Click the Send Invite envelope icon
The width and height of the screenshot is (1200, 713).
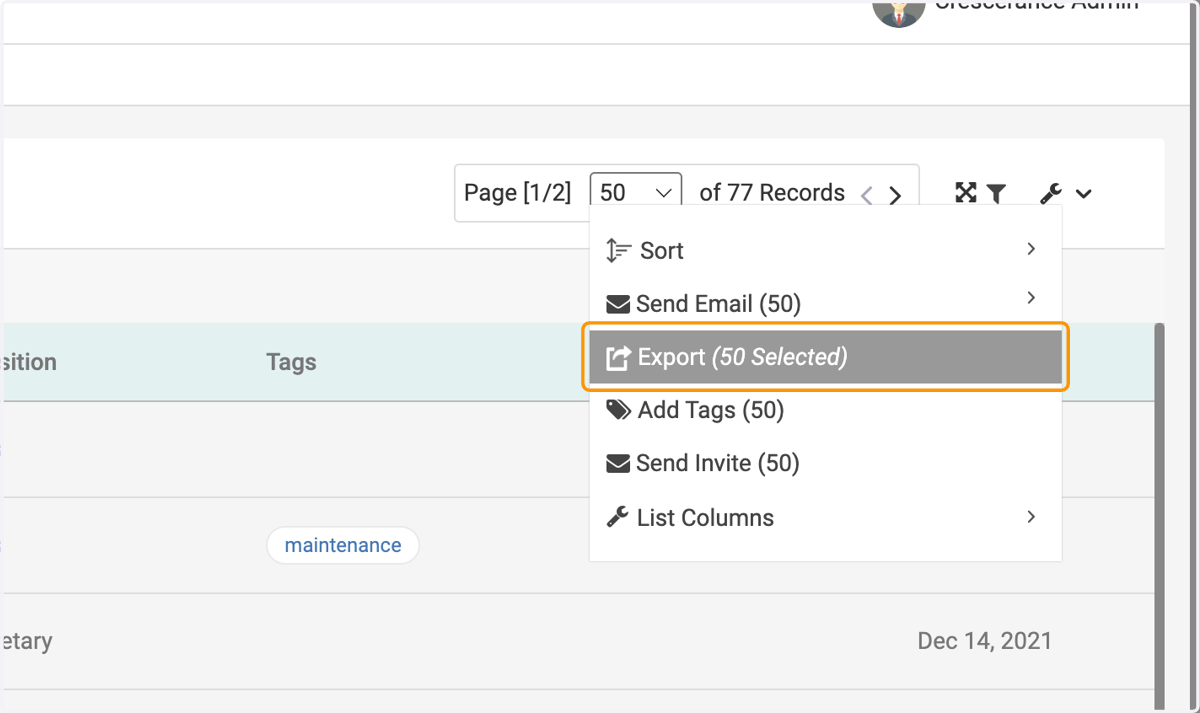618,464
